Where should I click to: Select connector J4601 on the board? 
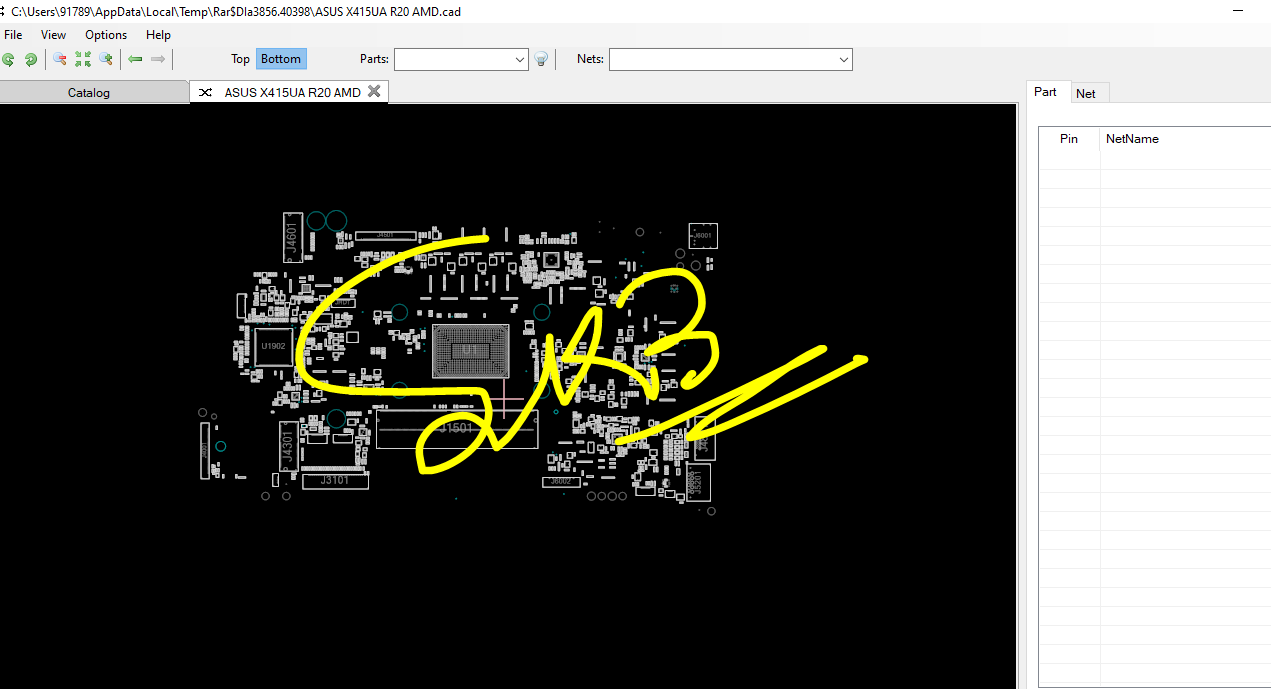(292, 237)
